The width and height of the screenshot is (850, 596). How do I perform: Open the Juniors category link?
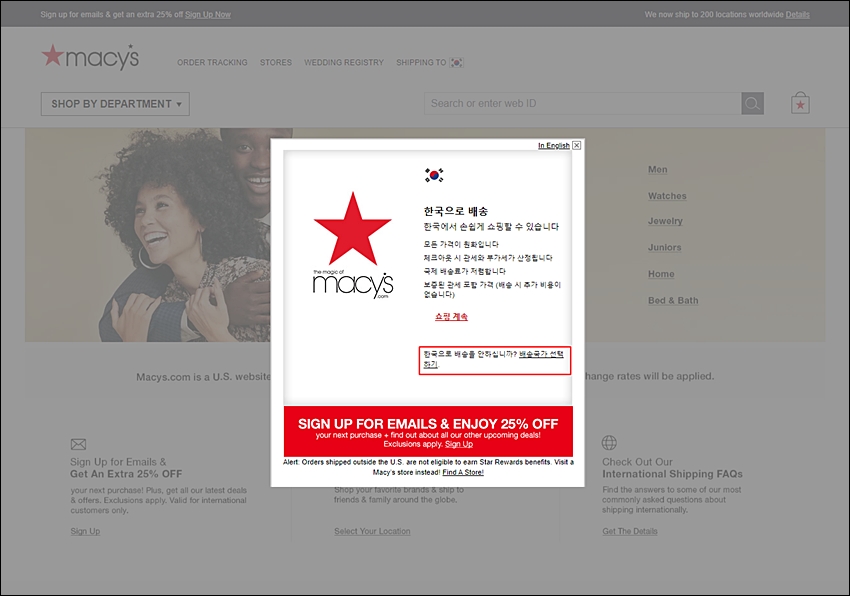pos(665,247)
